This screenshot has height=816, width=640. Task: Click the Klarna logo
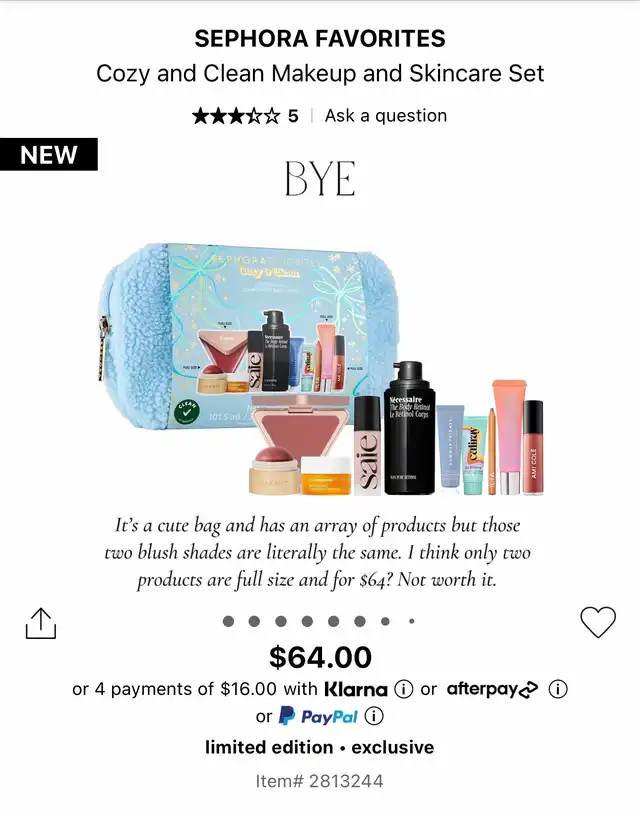[356, 690]
